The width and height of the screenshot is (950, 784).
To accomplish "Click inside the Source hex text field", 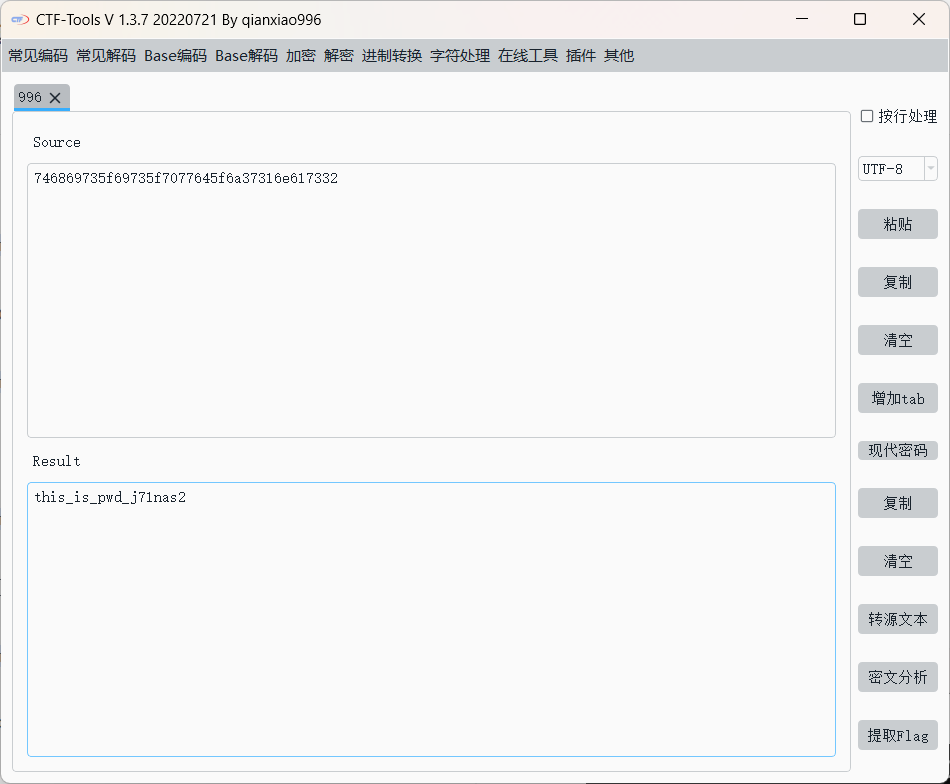I will 431,300.
